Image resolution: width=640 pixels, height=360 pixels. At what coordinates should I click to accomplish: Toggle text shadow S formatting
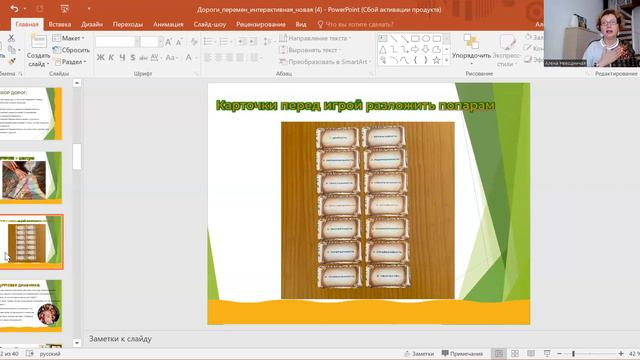(x=133, y=58)
